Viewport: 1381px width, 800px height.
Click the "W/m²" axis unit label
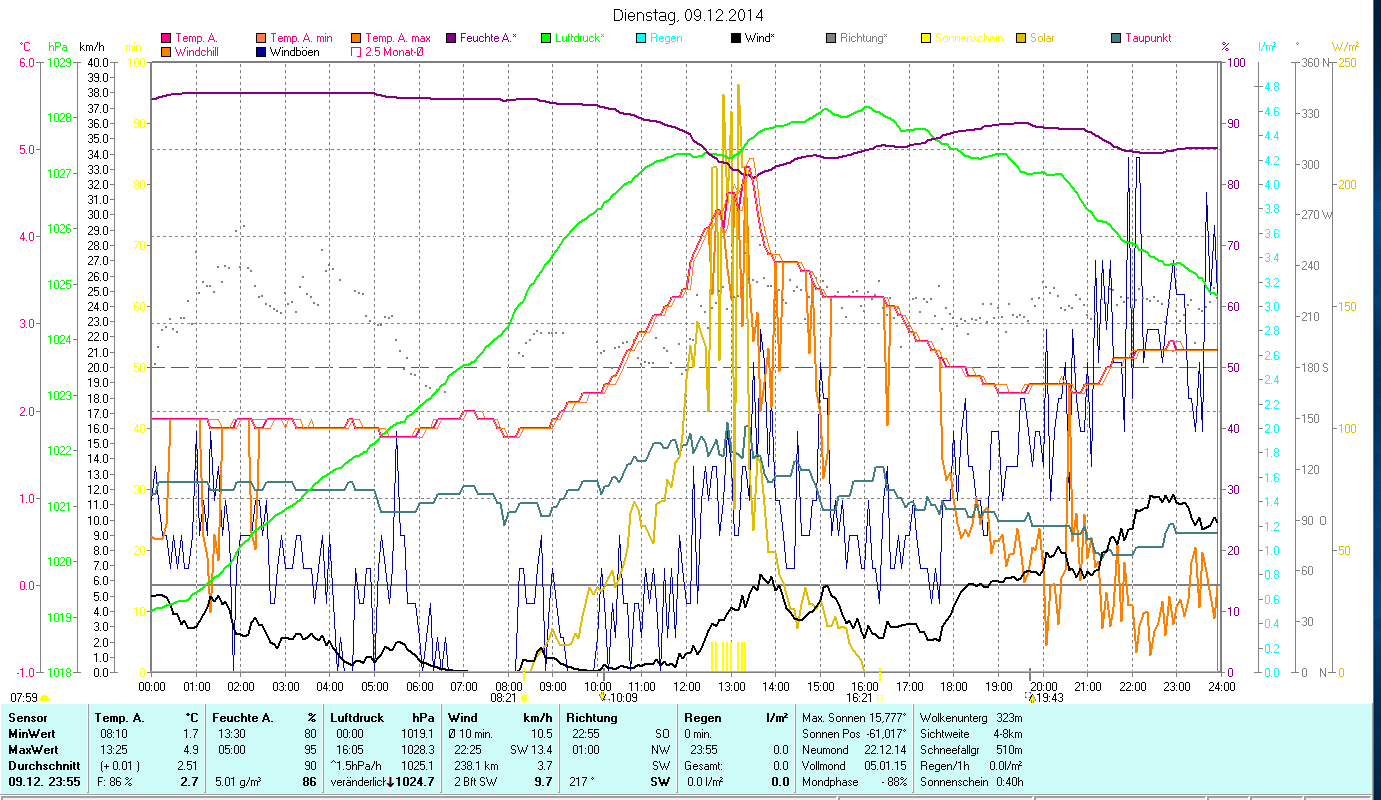pyautogui.click(x=1345, y=47)
